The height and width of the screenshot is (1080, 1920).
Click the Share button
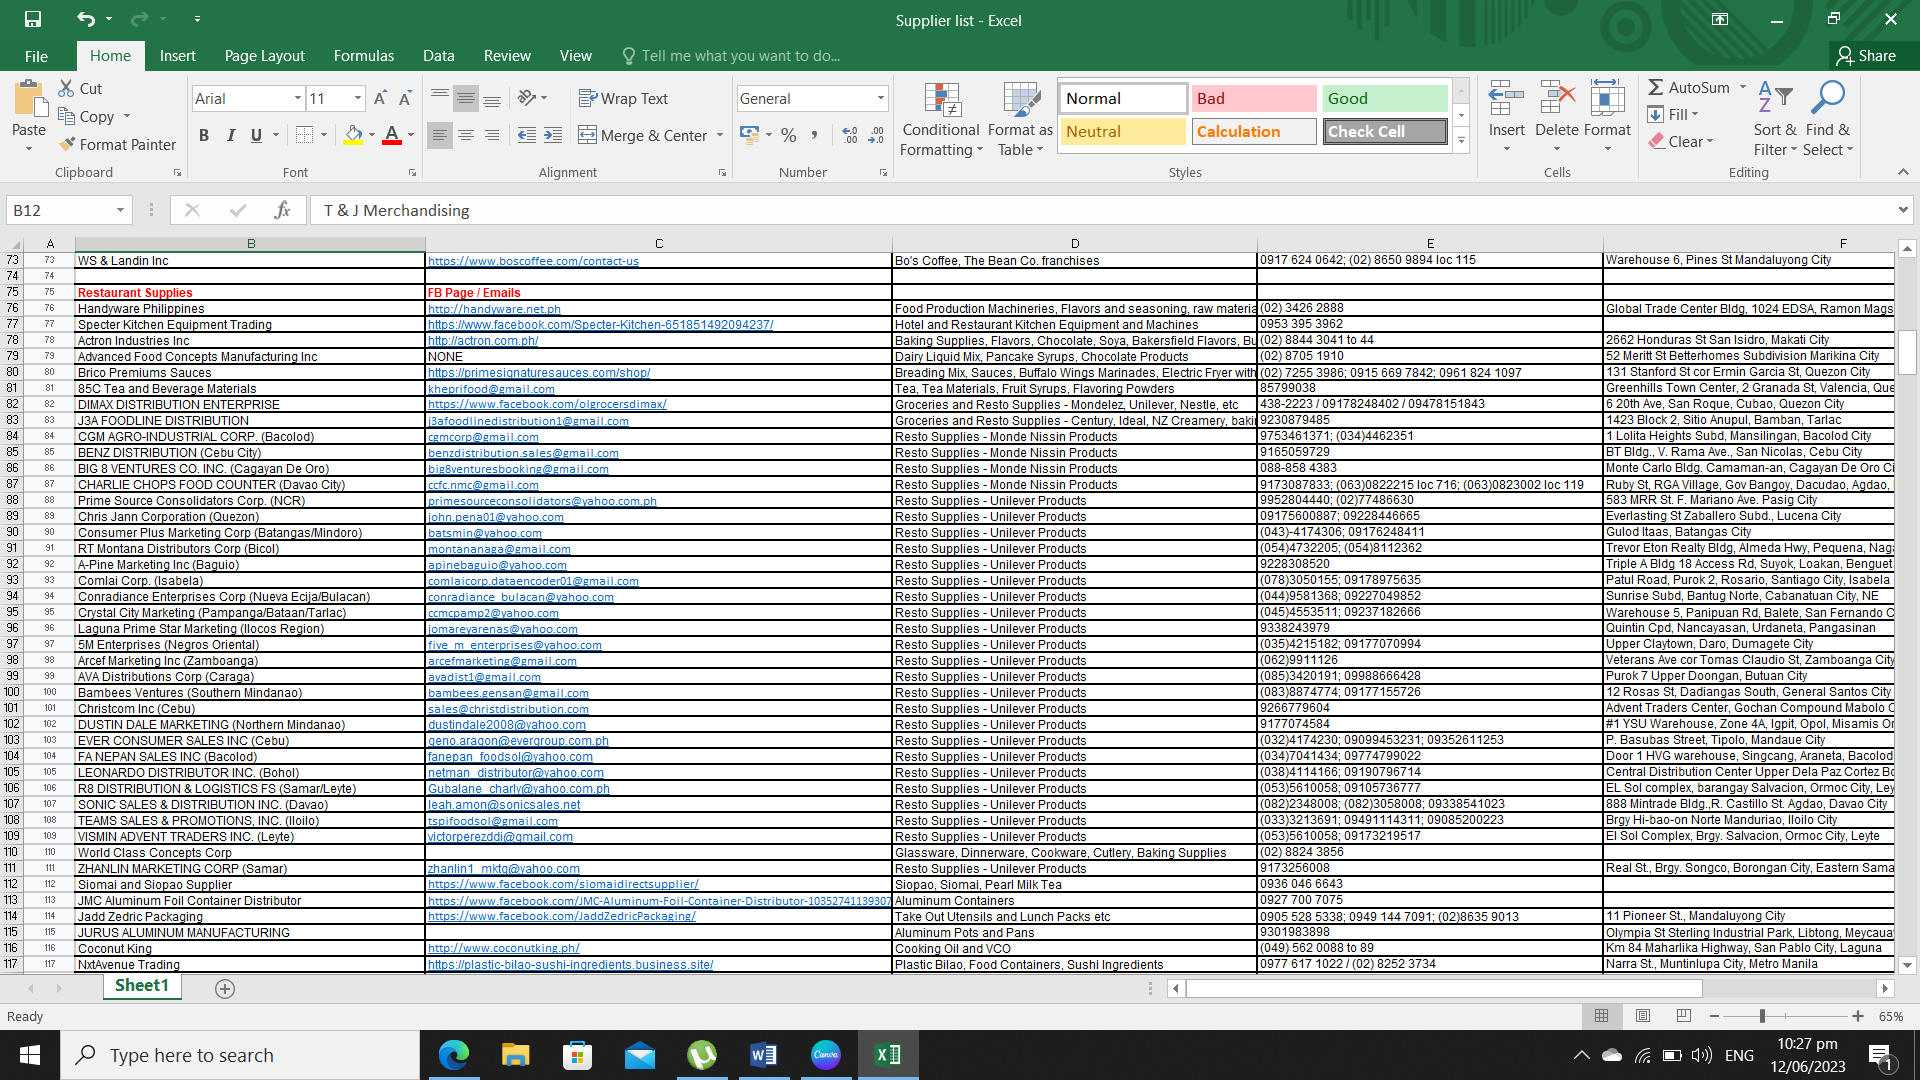[x=1866, y=56]
